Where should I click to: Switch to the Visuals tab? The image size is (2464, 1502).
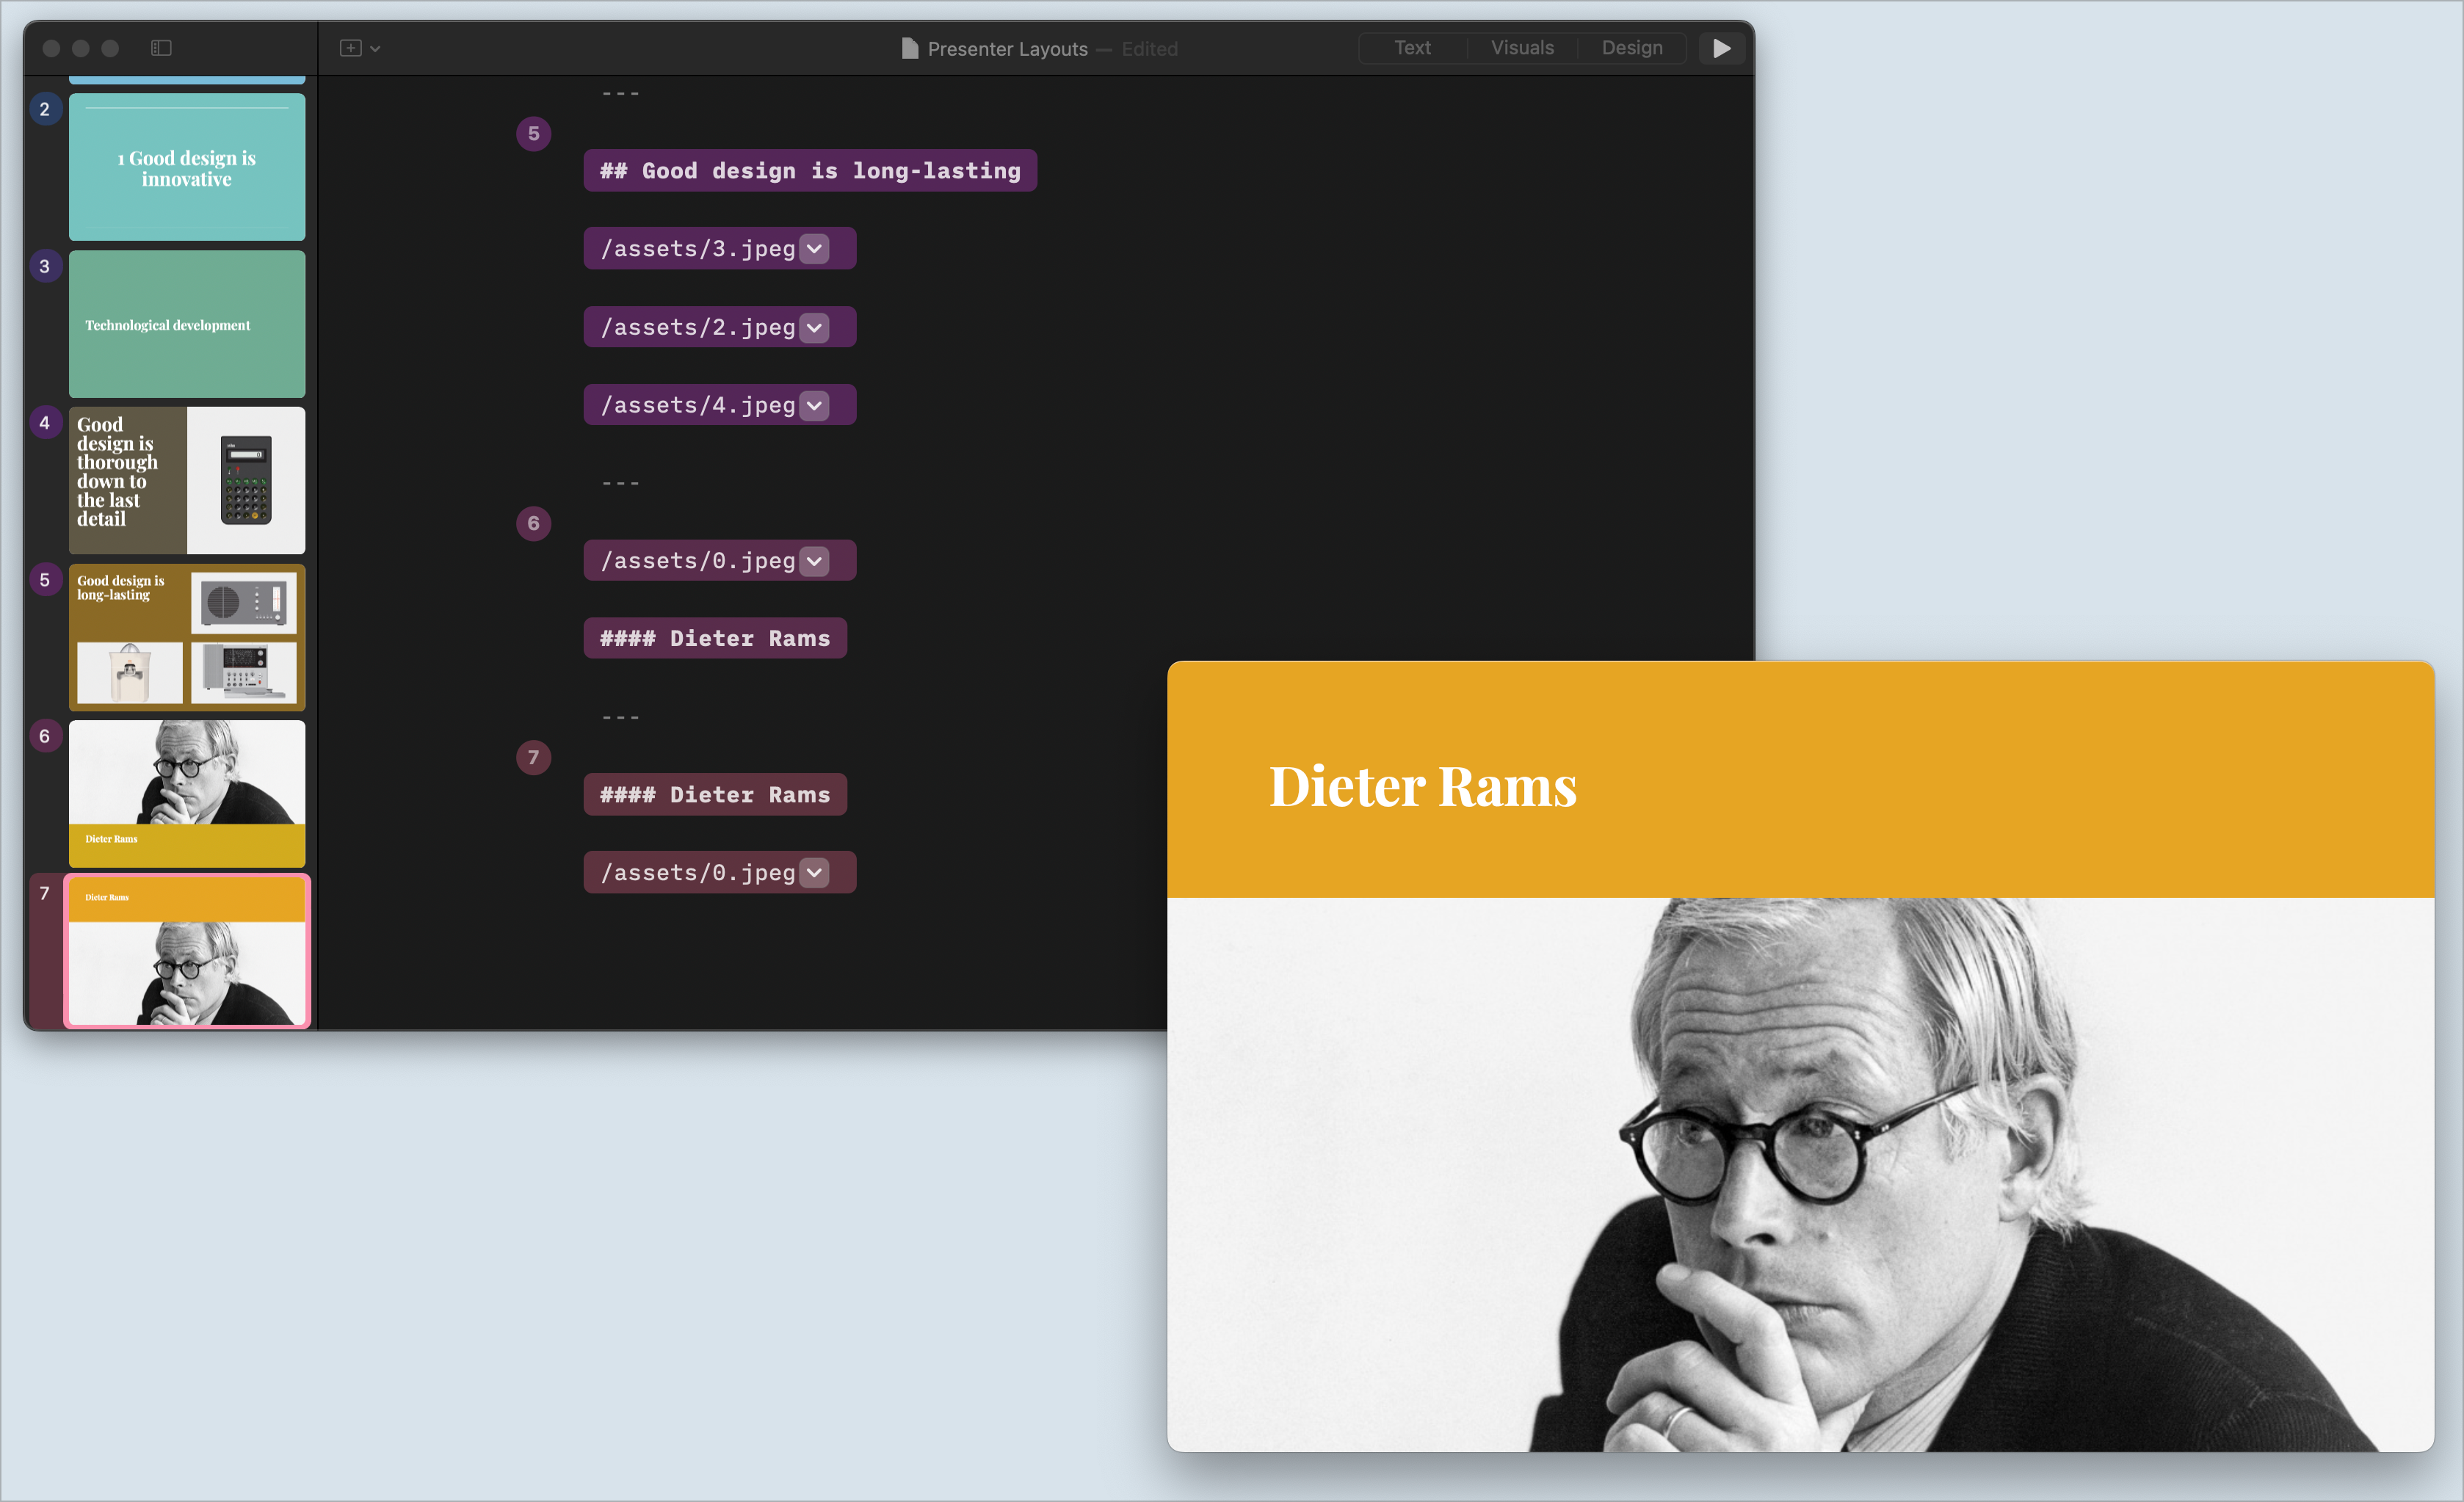pos(1522,48)
